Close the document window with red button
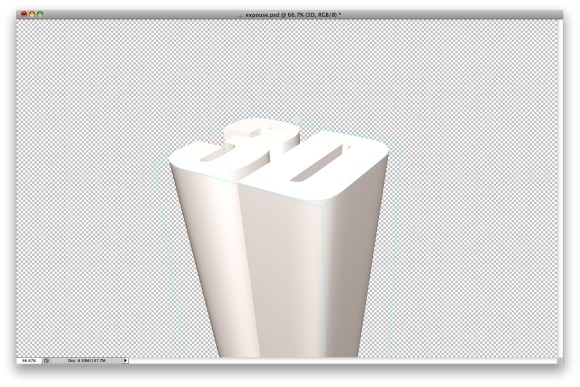Screen dimensions: 580x387 pos(24,14)
